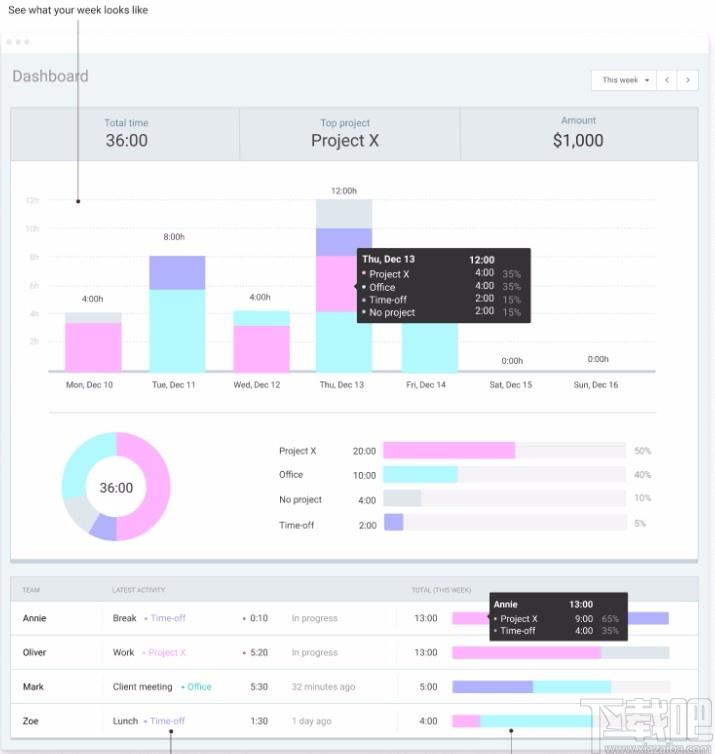Viewport: 715px width, 754px height.
Task: Click the Project X tag in Oliver's activity
Action: tap(166, 653)
